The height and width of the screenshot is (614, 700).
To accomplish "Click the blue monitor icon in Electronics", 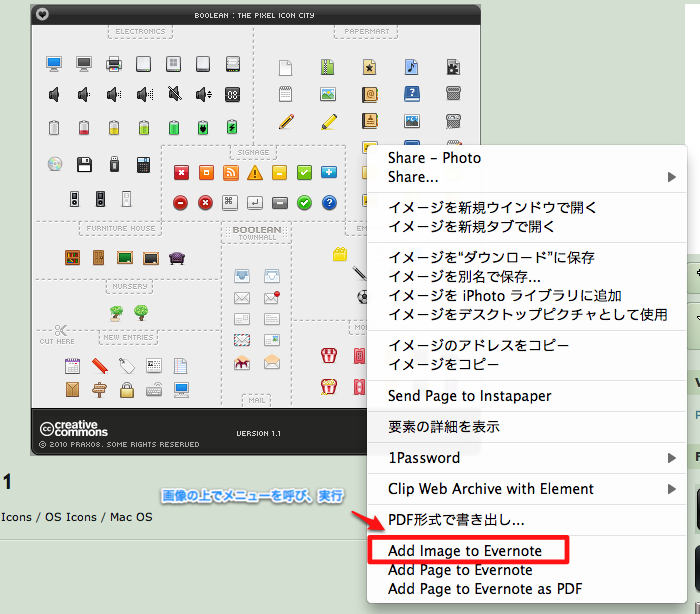I will pos(54,64).
